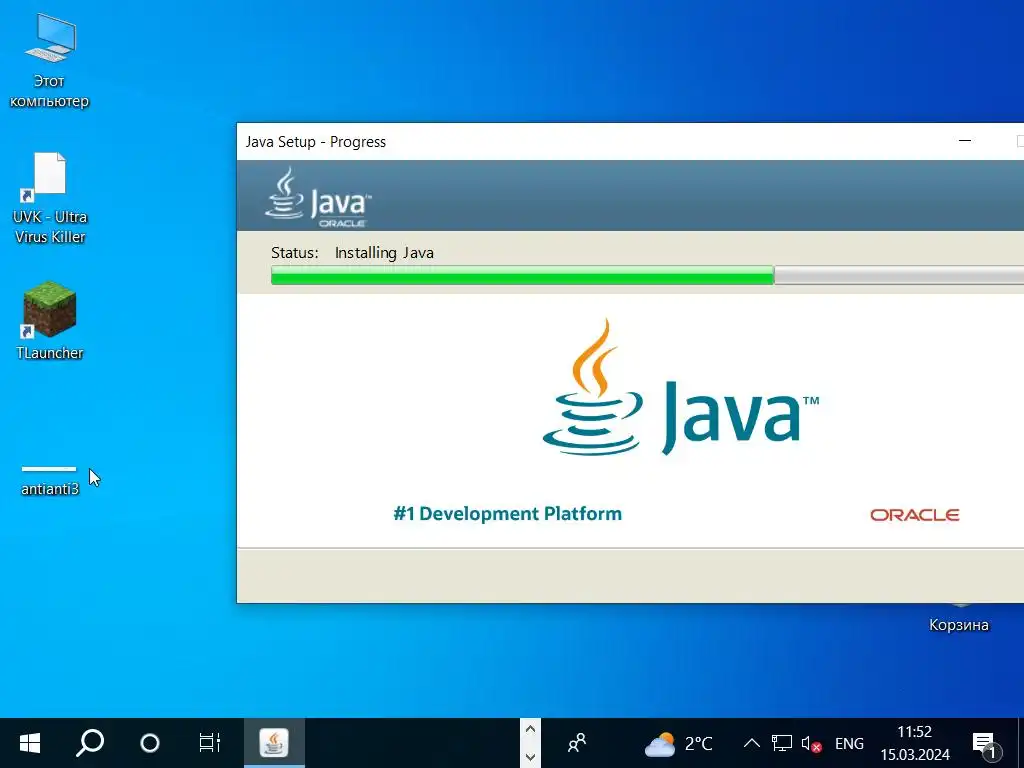
Task: Open the People icon in taskbar
Action: (577, 743)
